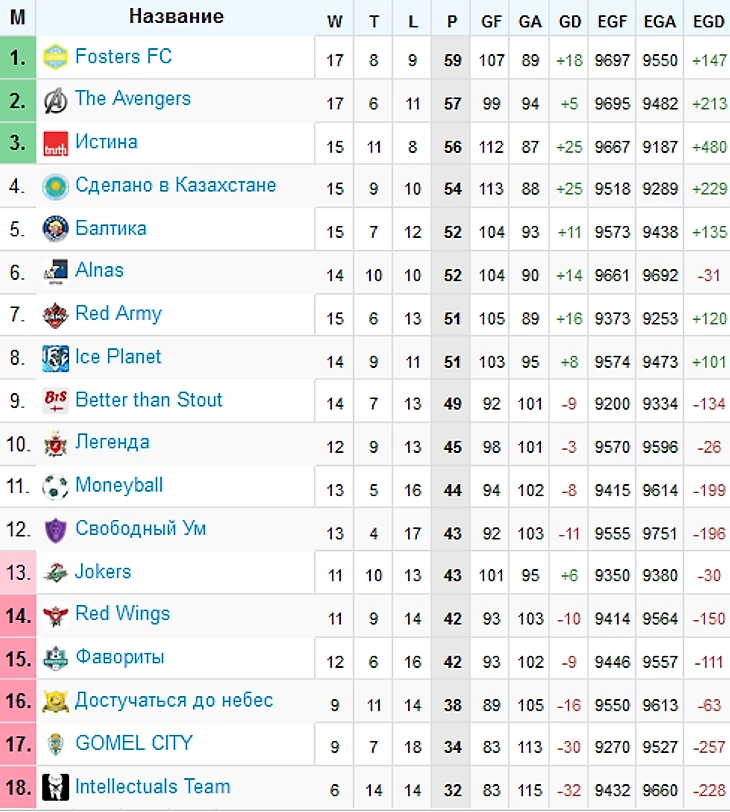Click the Fosters FC team logo
This screenshot has width=730, height=812.
(x=55, y=57)
